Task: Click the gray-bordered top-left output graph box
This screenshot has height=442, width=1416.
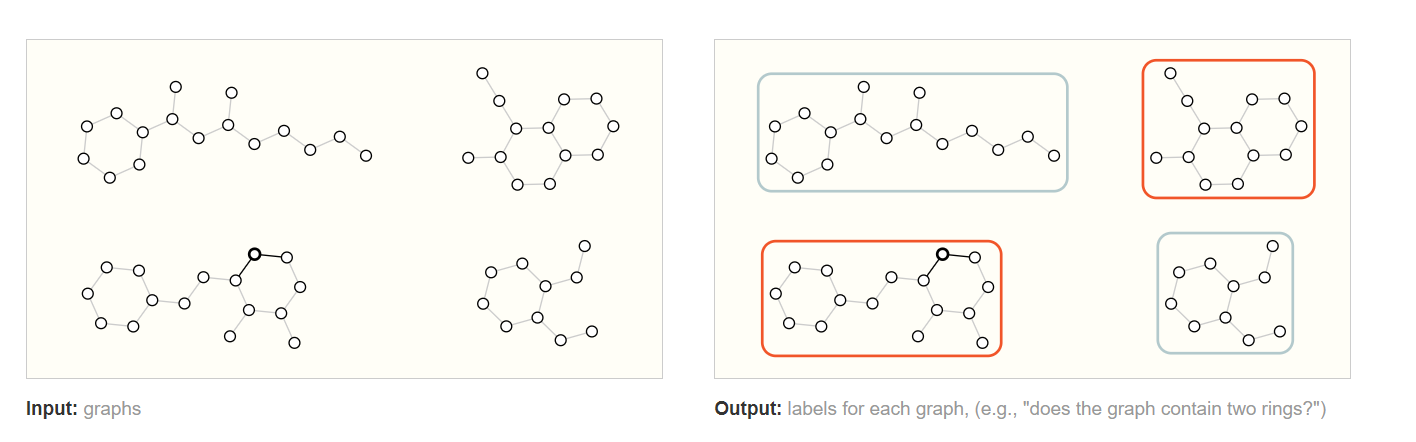Action: [913, 132]
